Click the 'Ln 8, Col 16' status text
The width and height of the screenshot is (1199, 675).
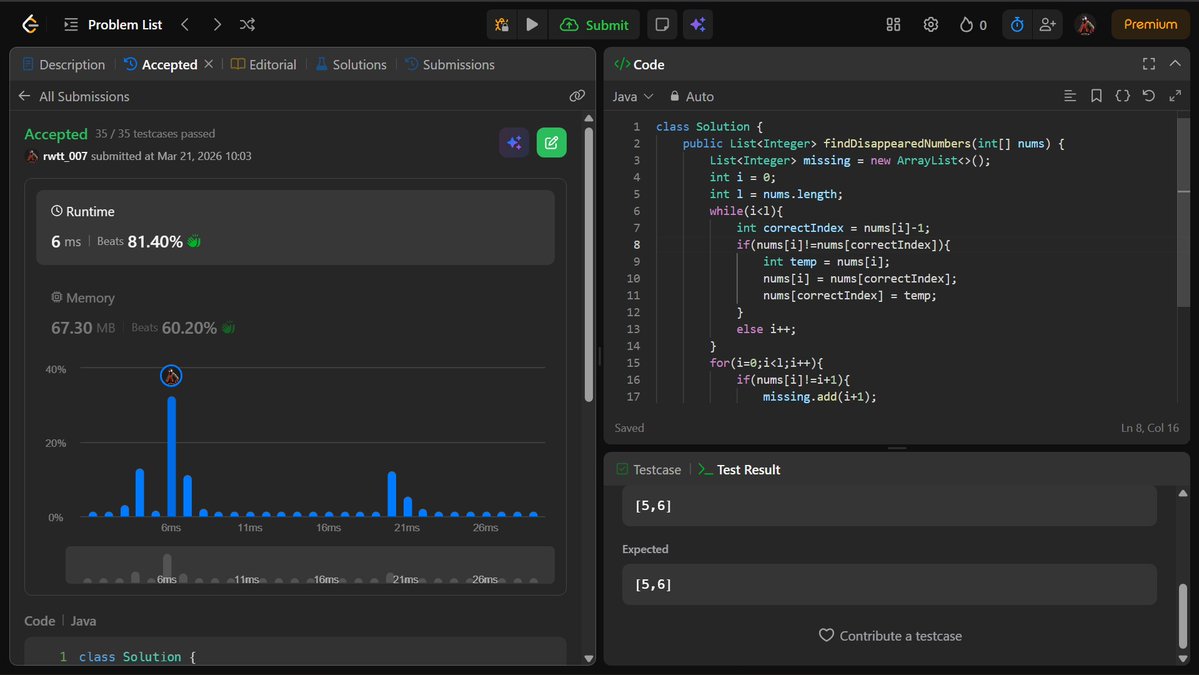point(1149,428)
